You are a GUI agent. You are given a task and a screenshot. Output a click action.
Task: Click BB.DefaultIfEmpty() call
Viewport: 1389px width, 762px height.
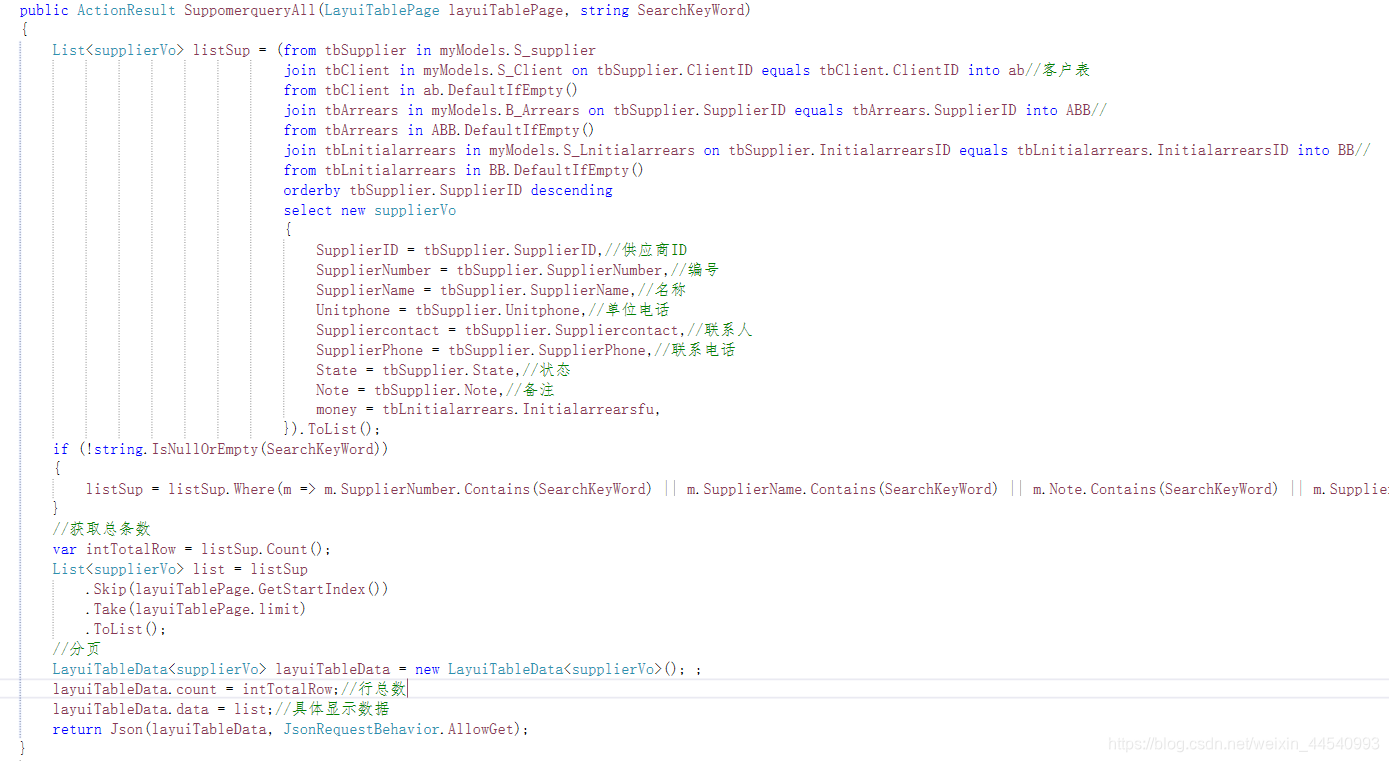click(x=566, y=170)
